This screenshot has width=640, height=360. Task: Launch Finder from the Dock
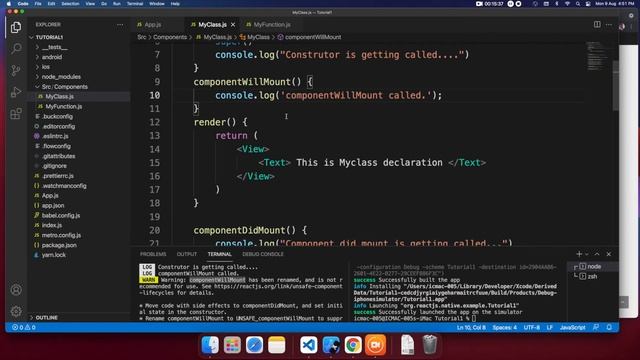210,345
